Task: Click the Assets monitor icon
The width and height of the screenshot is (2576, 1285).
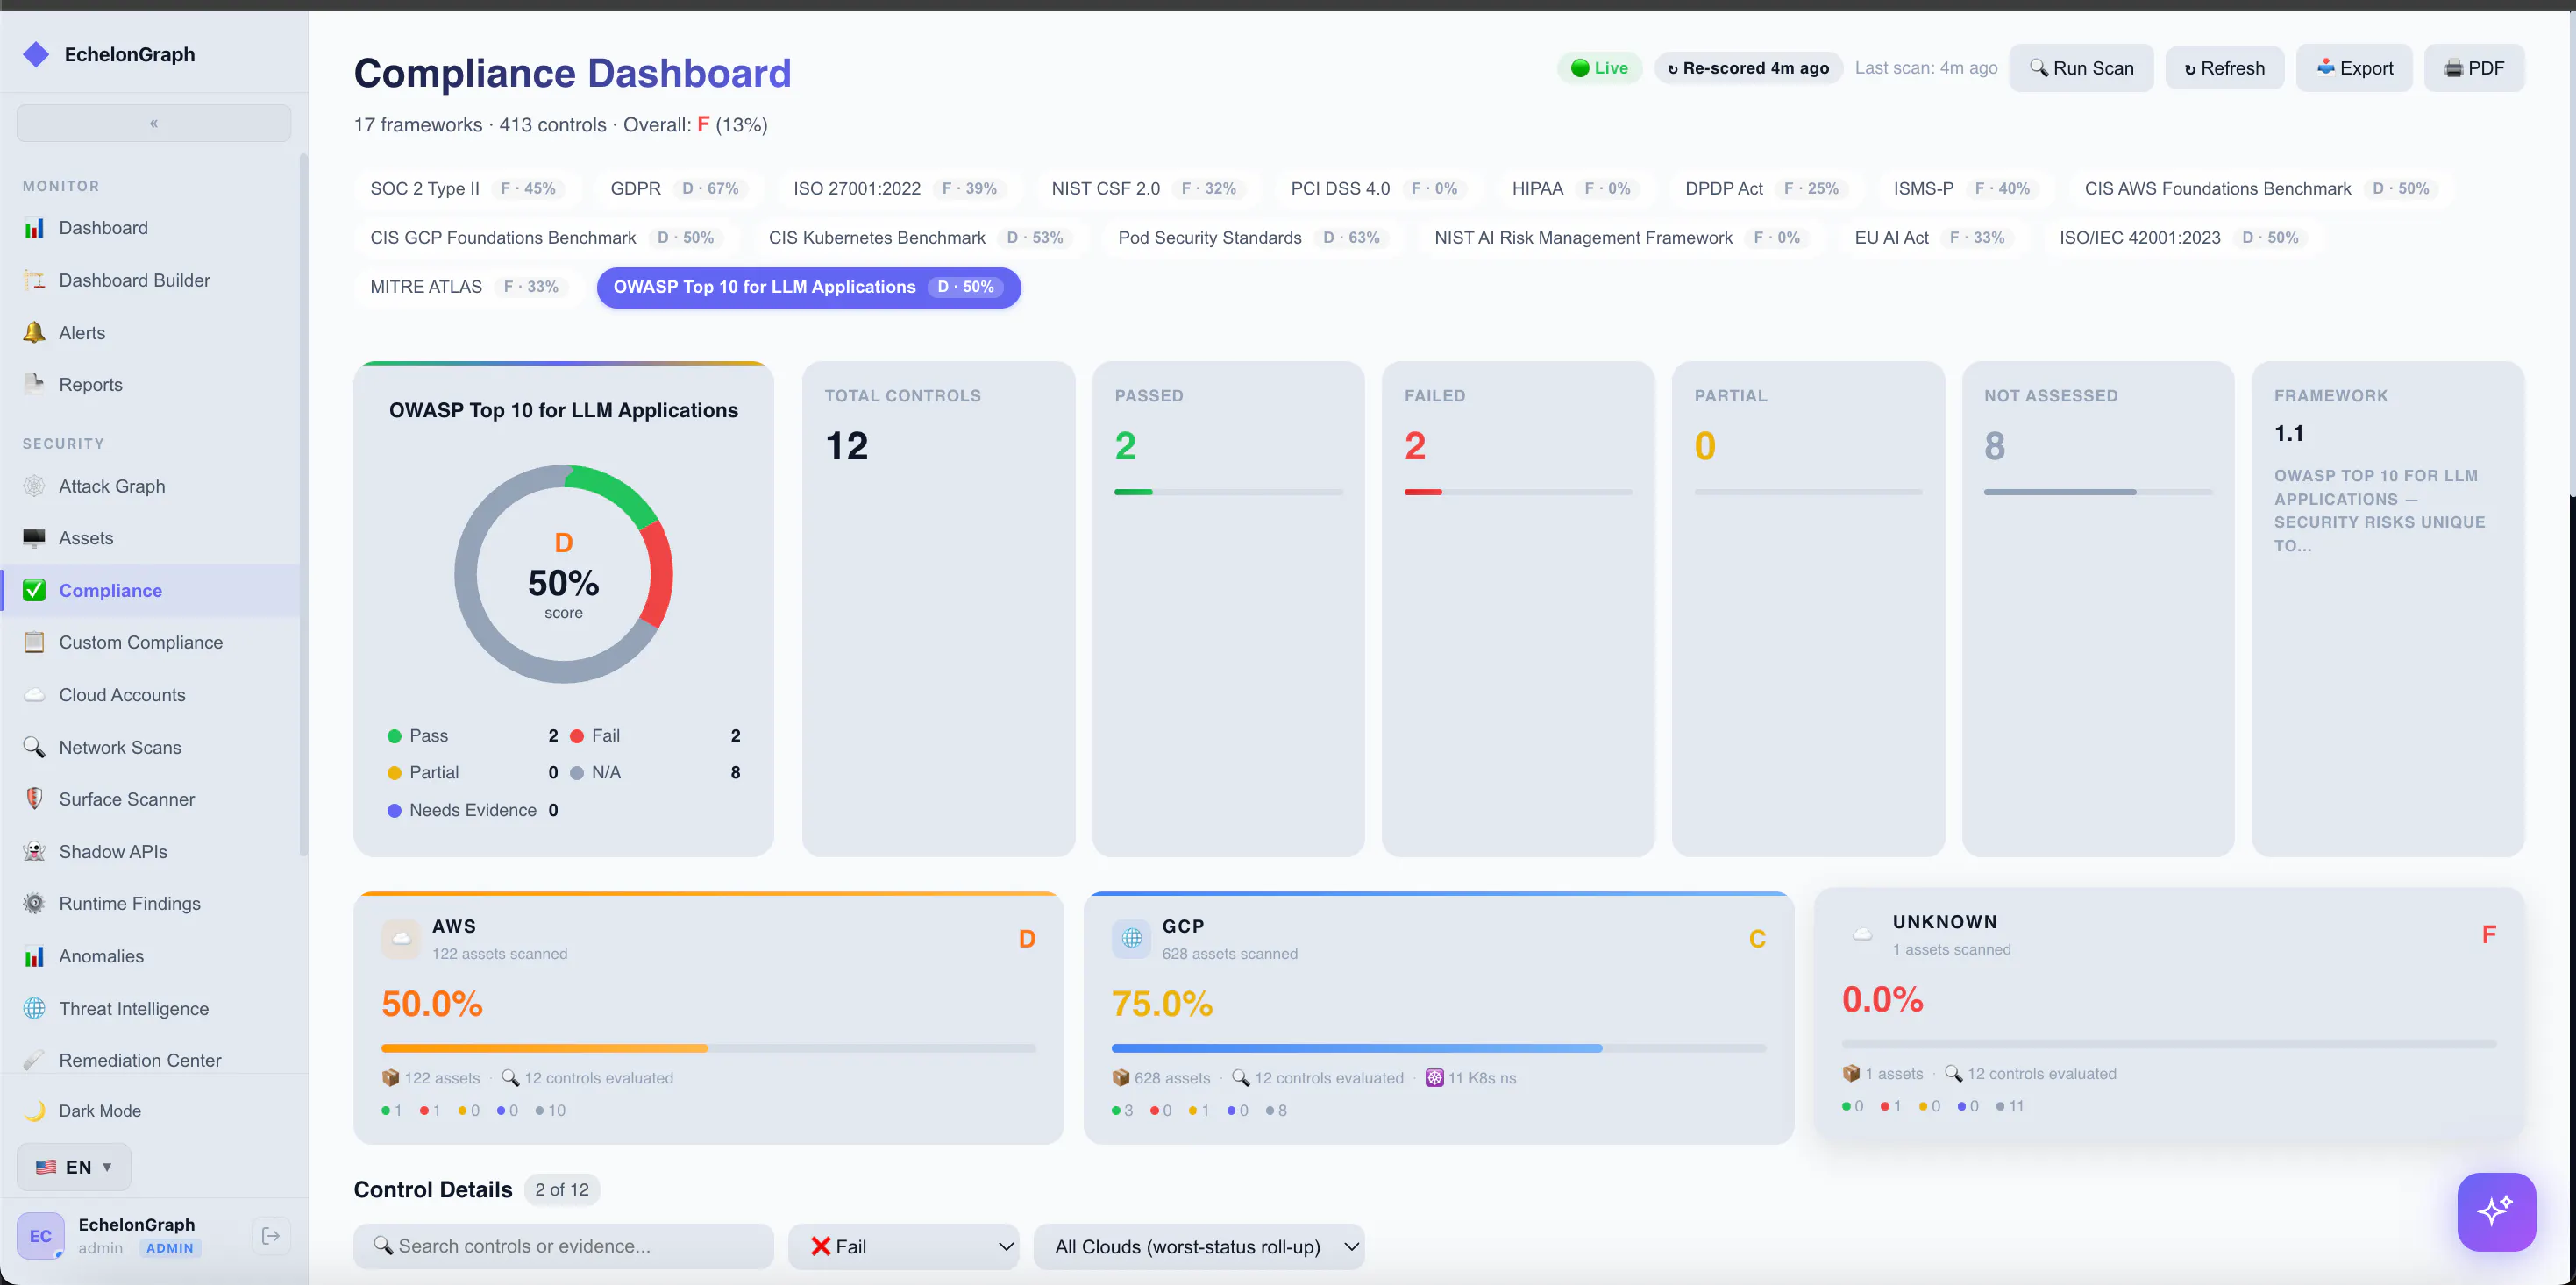Action: pyautogui.click(x=34, y=538)
